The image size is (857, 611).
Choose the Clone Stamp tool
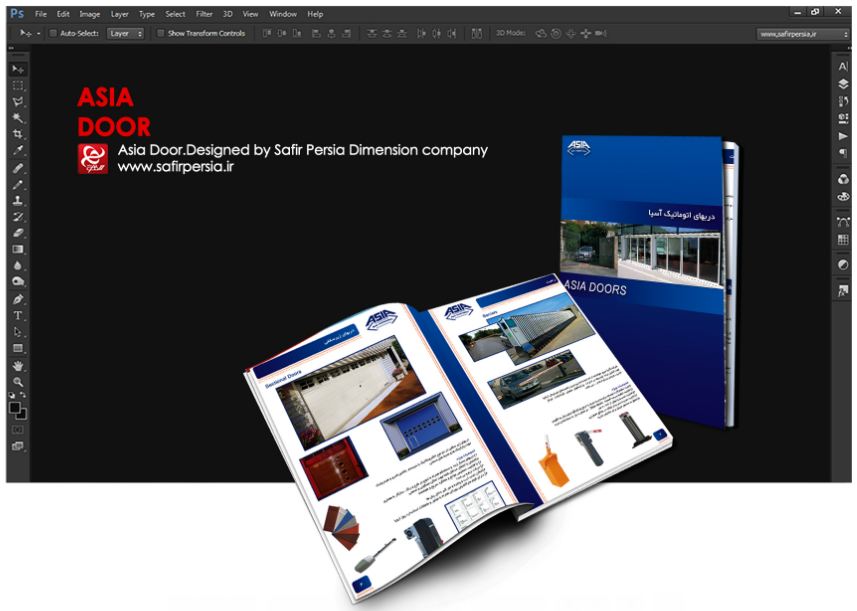(18, 200)
